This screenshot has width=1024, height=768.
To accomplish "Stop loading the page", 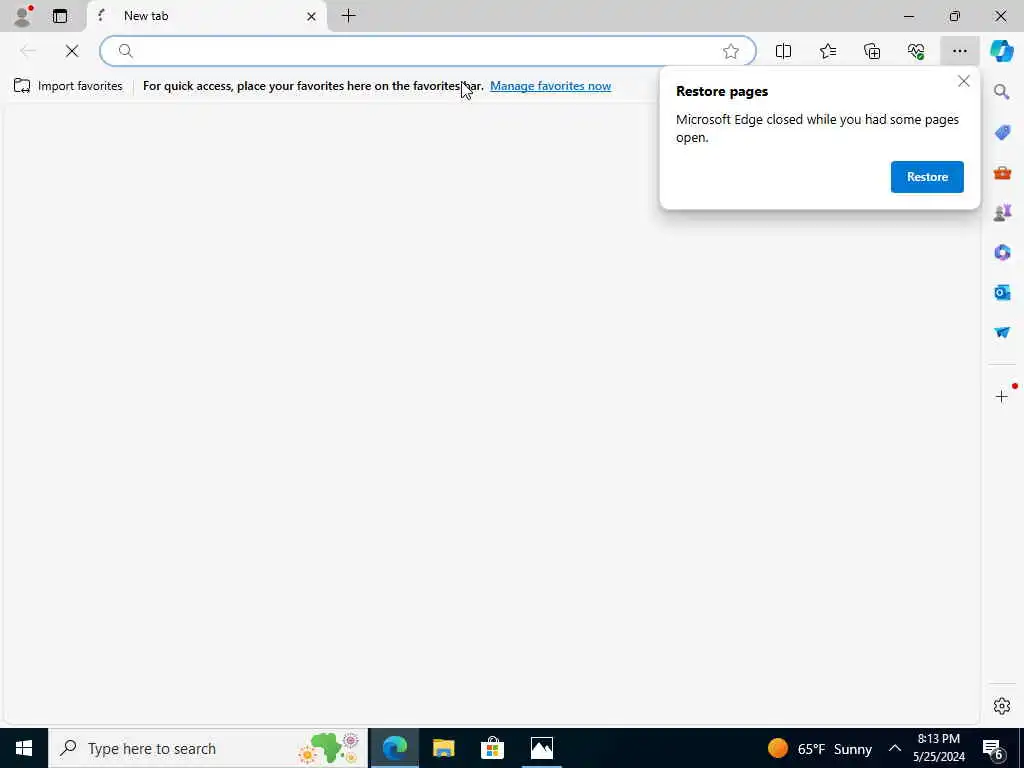I will coord(72,51).
